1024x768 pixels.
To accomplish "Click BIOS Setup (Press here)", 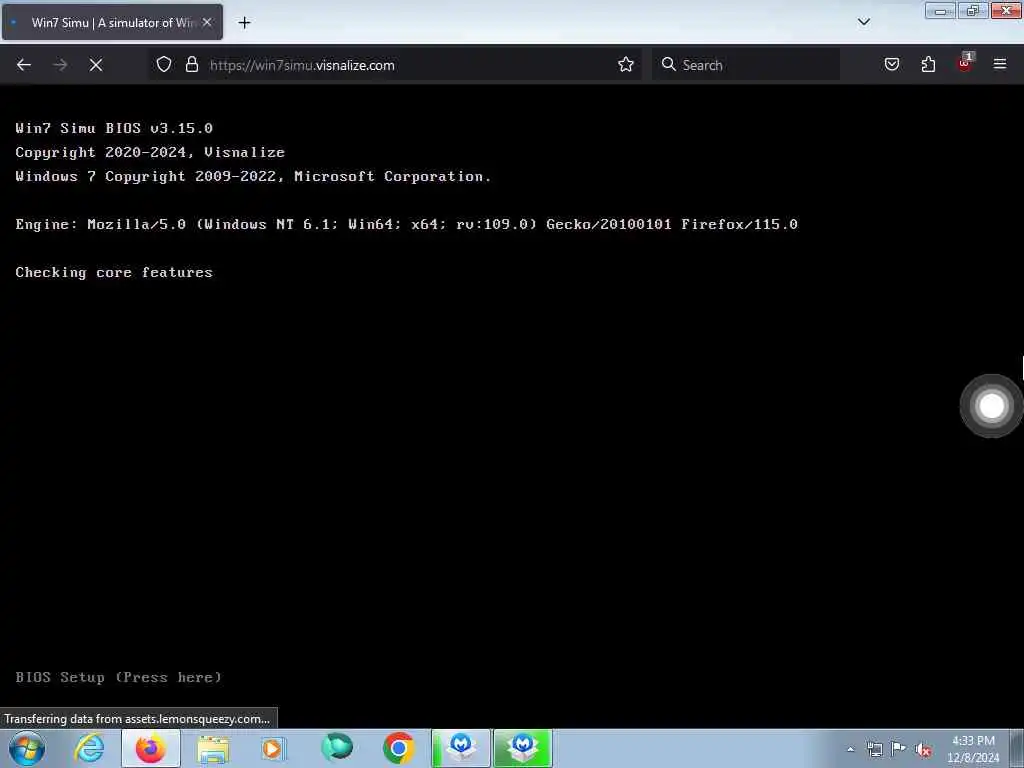I will point(119,677).
